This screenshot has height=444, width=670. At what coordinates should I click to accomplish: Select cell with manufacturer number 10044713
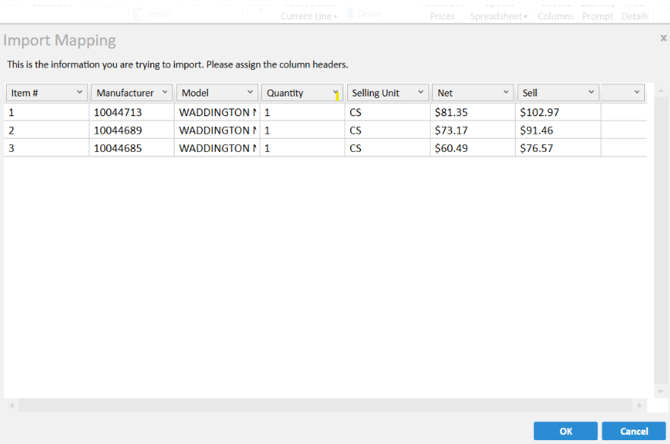[x=132, y=112]
